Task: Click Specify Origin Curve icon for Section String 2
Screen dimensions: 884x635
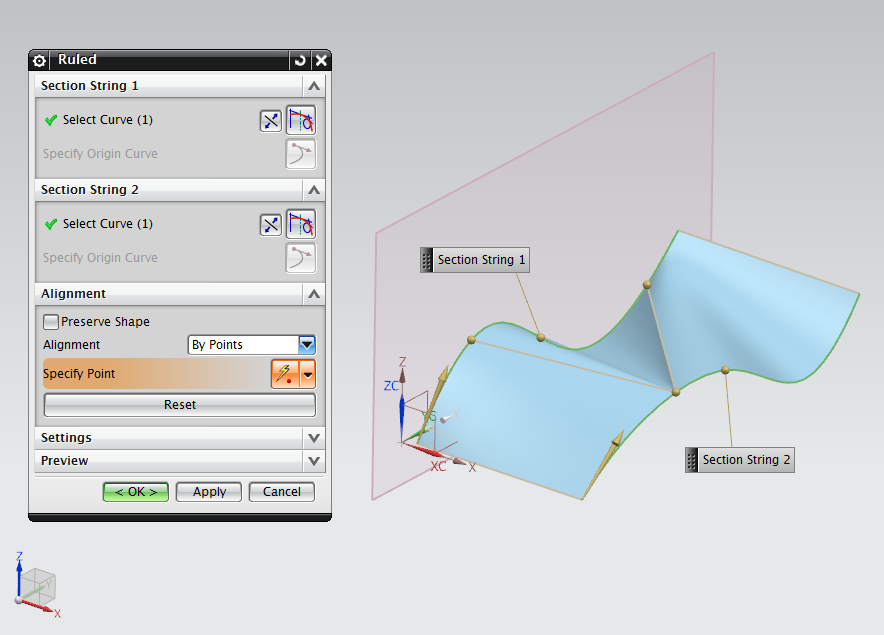Action: [x=300, y=258]
